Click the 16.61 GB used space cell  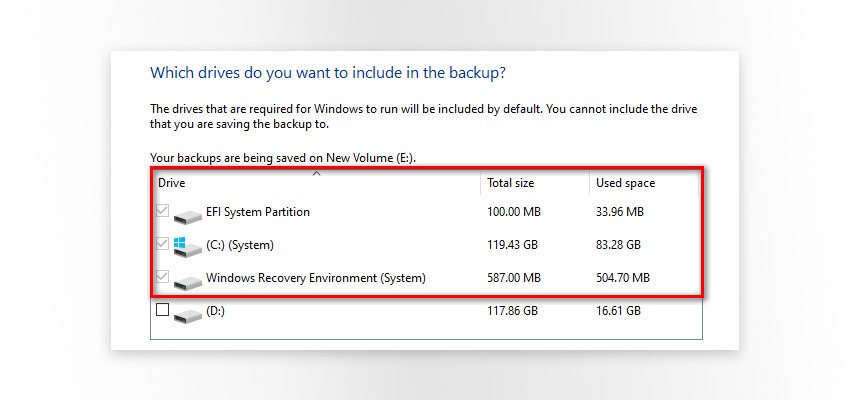coord(618,311)
